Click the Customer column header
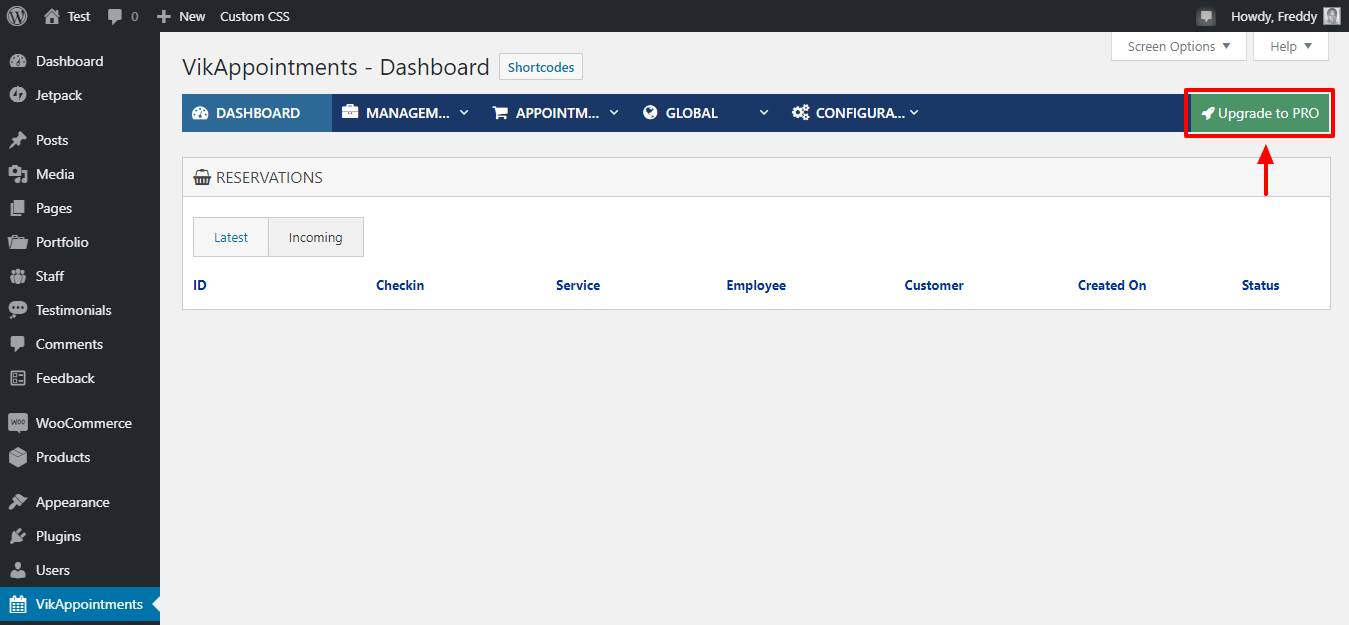 tap(934, 285)
